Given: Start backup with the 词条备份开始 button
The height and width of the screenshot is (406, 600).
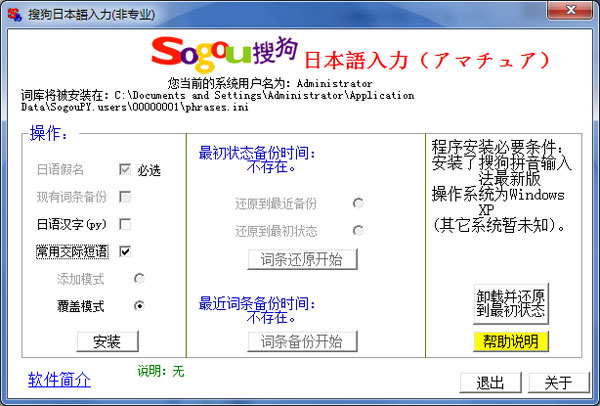Looking at the screenshot, I should (302, 341).
